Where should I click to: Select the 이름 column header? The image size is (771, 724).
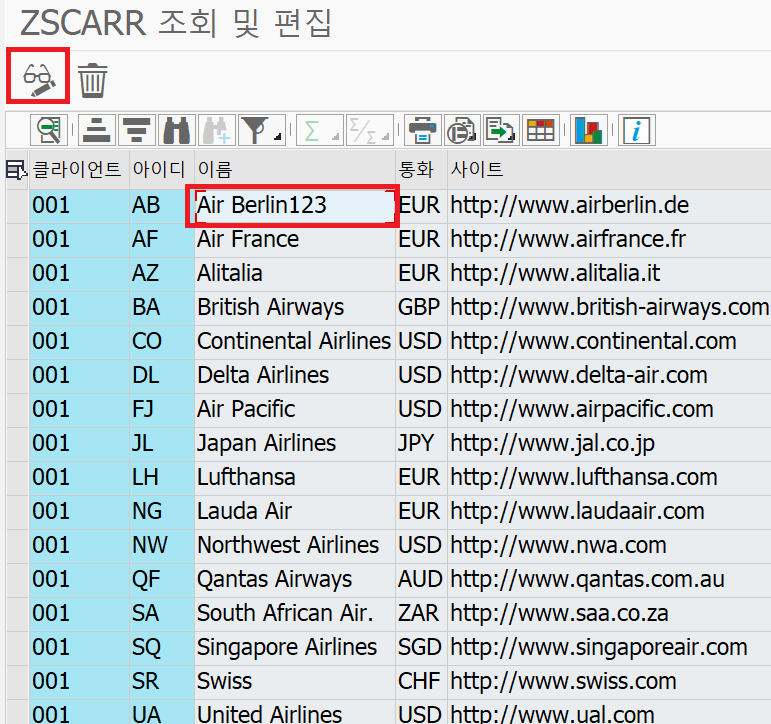(x=295, y=170)
